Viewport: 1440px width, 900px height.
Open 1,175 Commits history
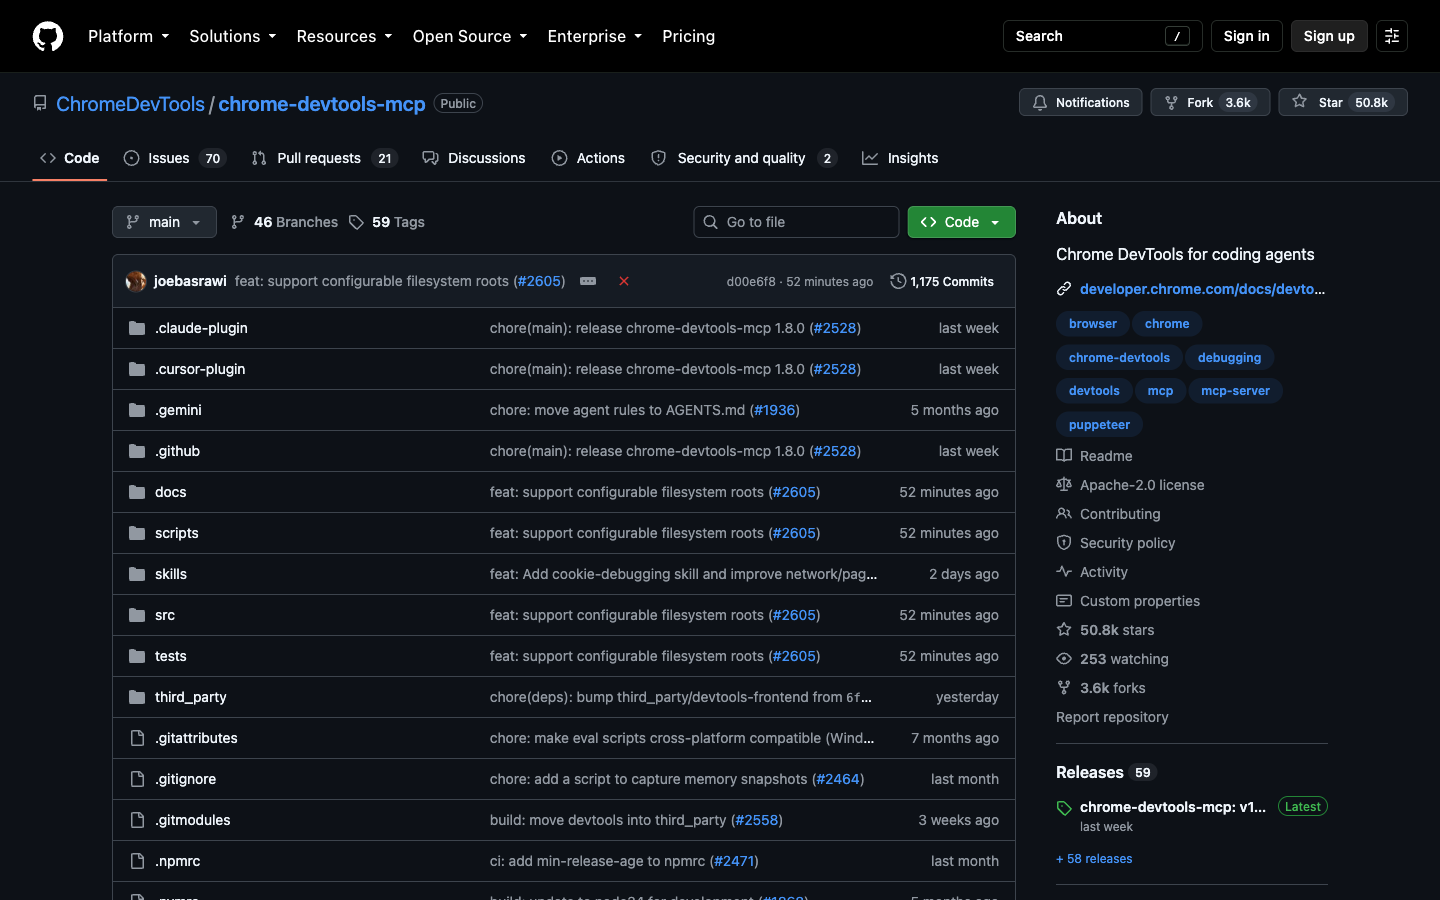click(942, 281)
